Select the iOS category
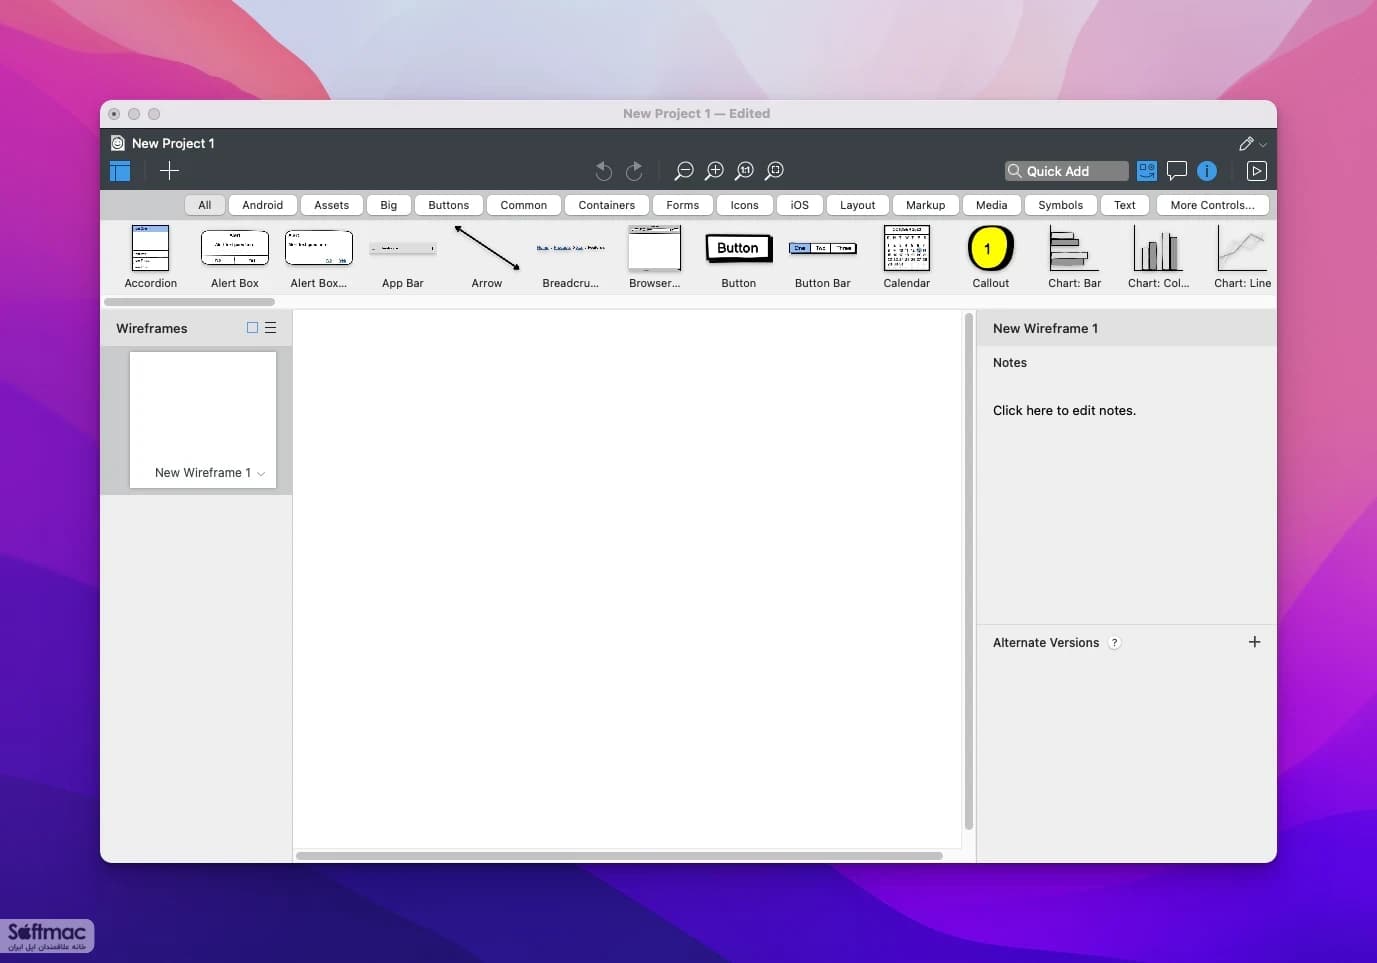1377x963 pixels. tap(800, 205)
